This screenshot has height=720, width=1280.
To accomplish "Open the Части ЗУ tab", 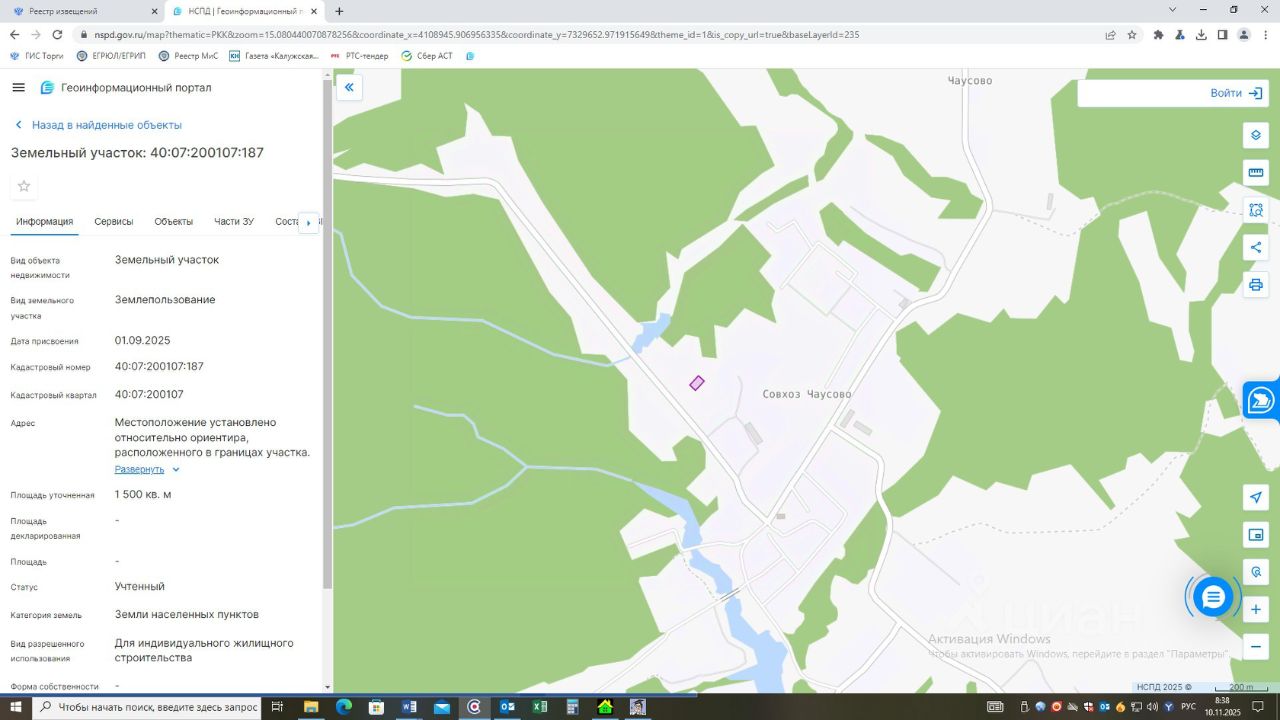I will pyautogui.click(x=234, y=221).
